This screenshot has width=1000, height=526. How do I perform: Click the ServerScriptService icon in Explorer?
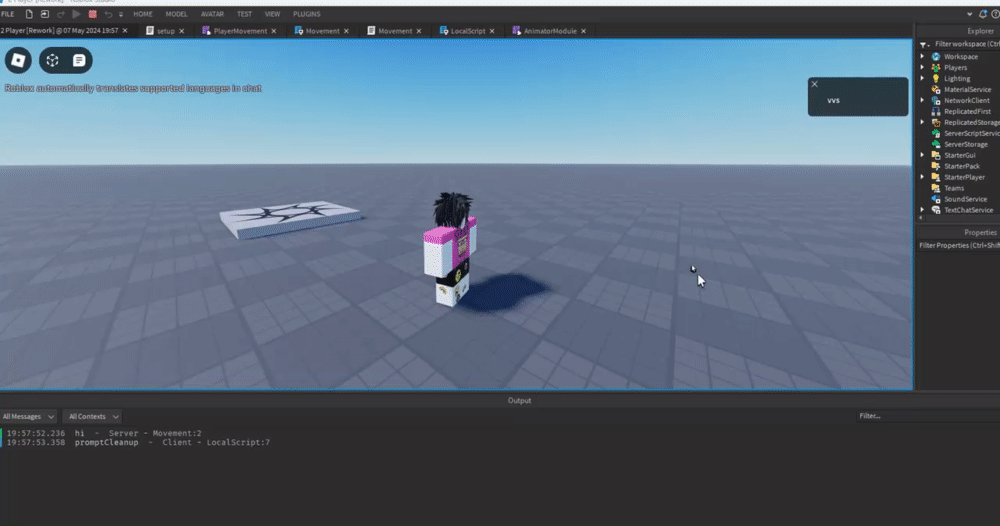click(936, 133)
